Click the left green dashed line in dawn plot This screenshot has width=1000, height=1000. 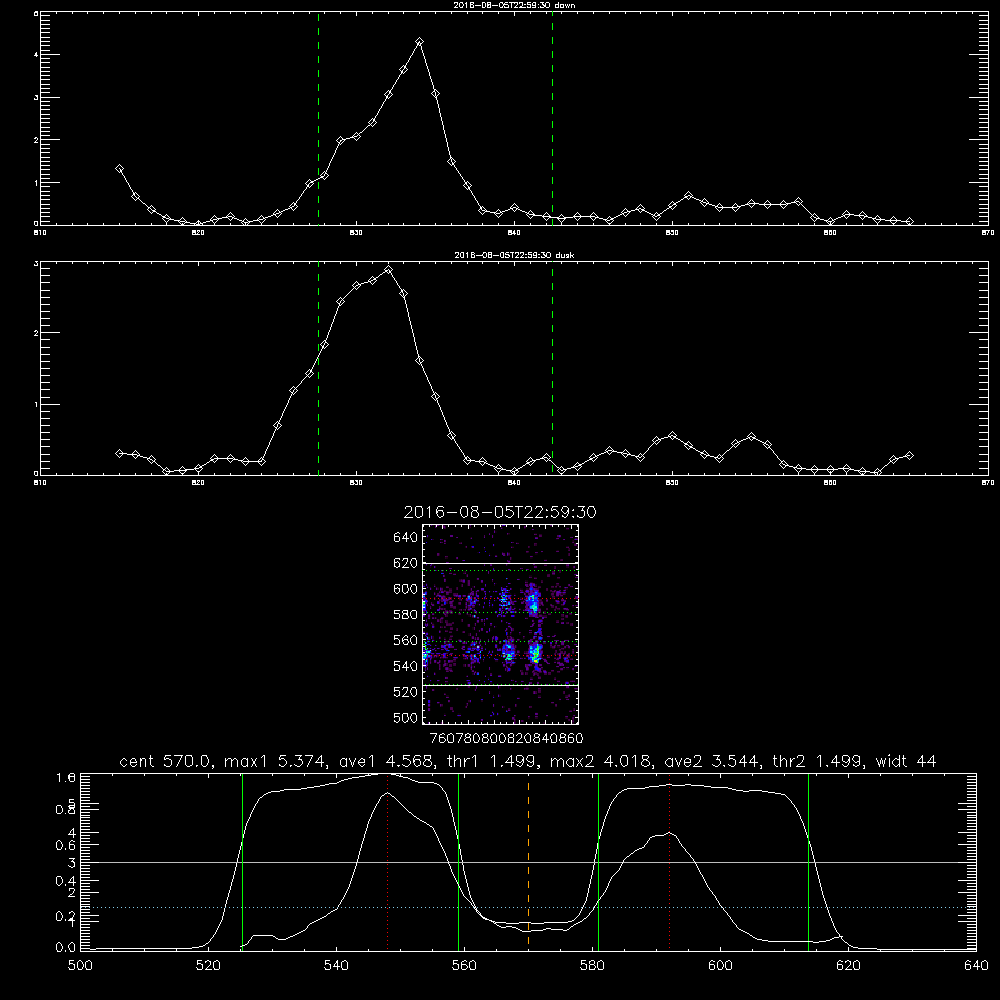click(x=318, y=118)
